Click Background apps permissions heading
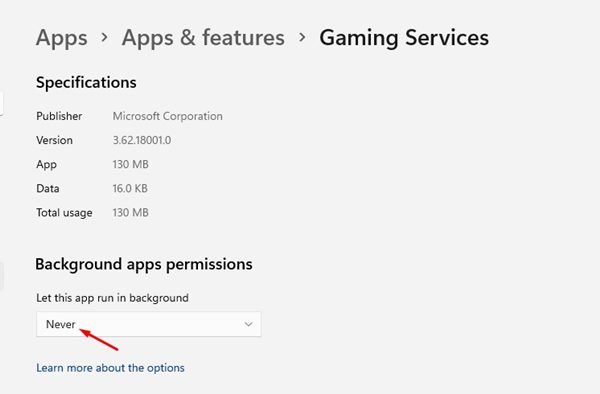 click(x=144, y=264)
